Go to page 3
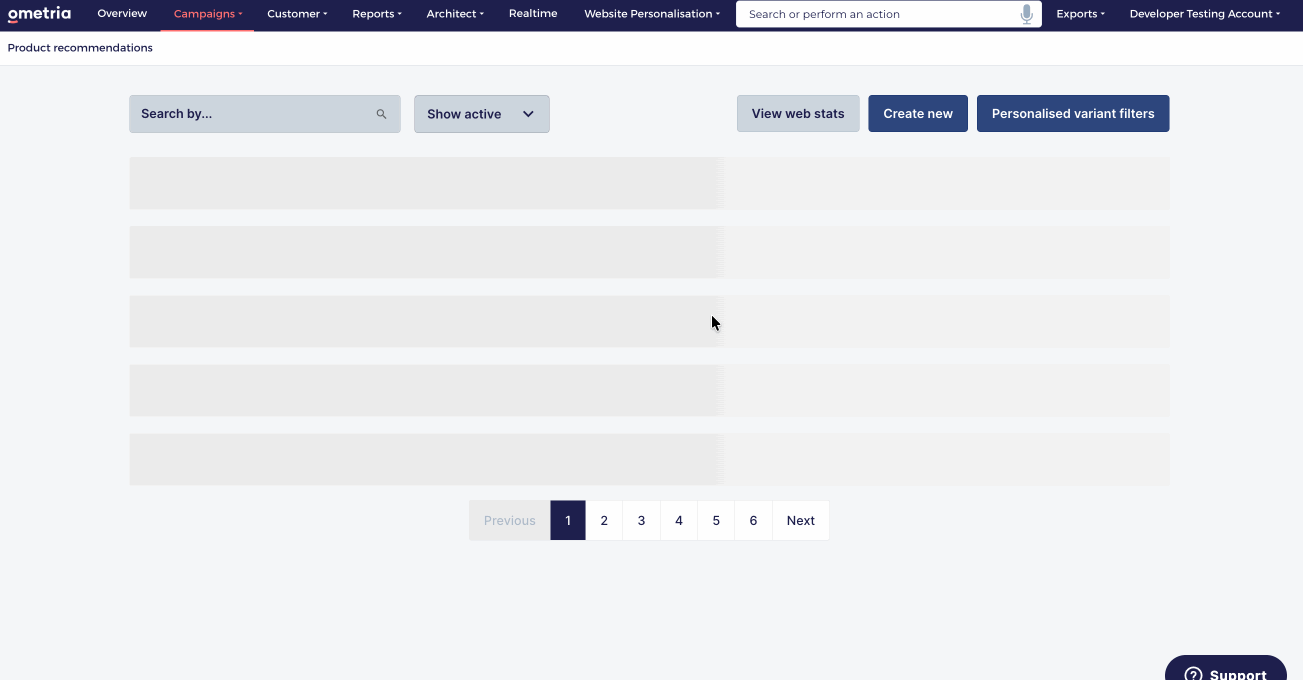 click(641, 521)
